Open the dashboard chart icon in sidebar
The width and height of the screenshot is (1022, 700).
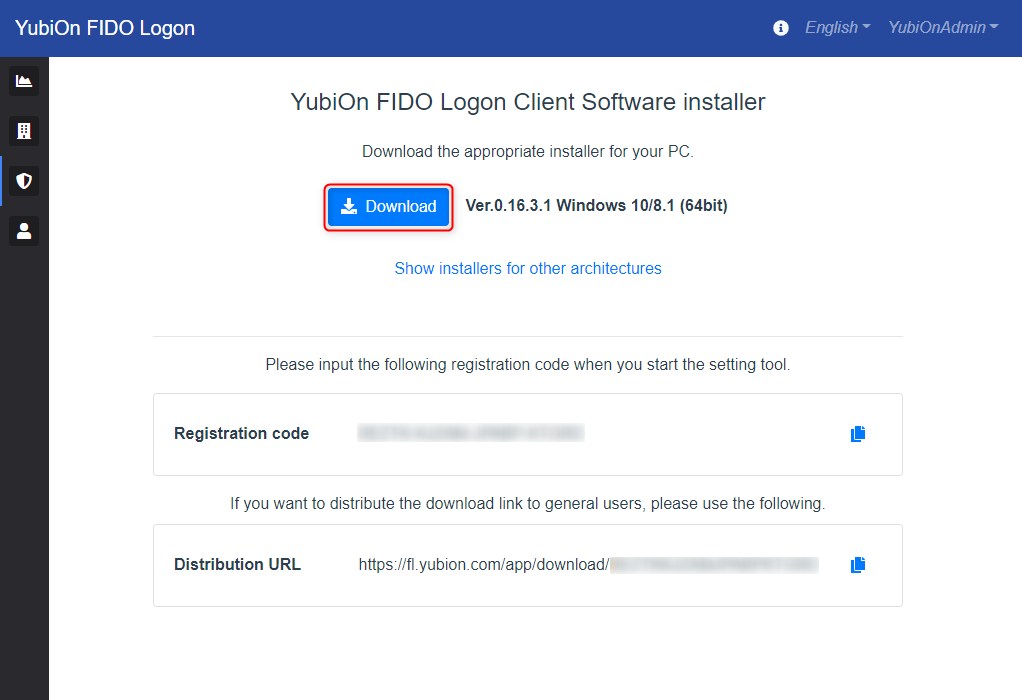24,81
